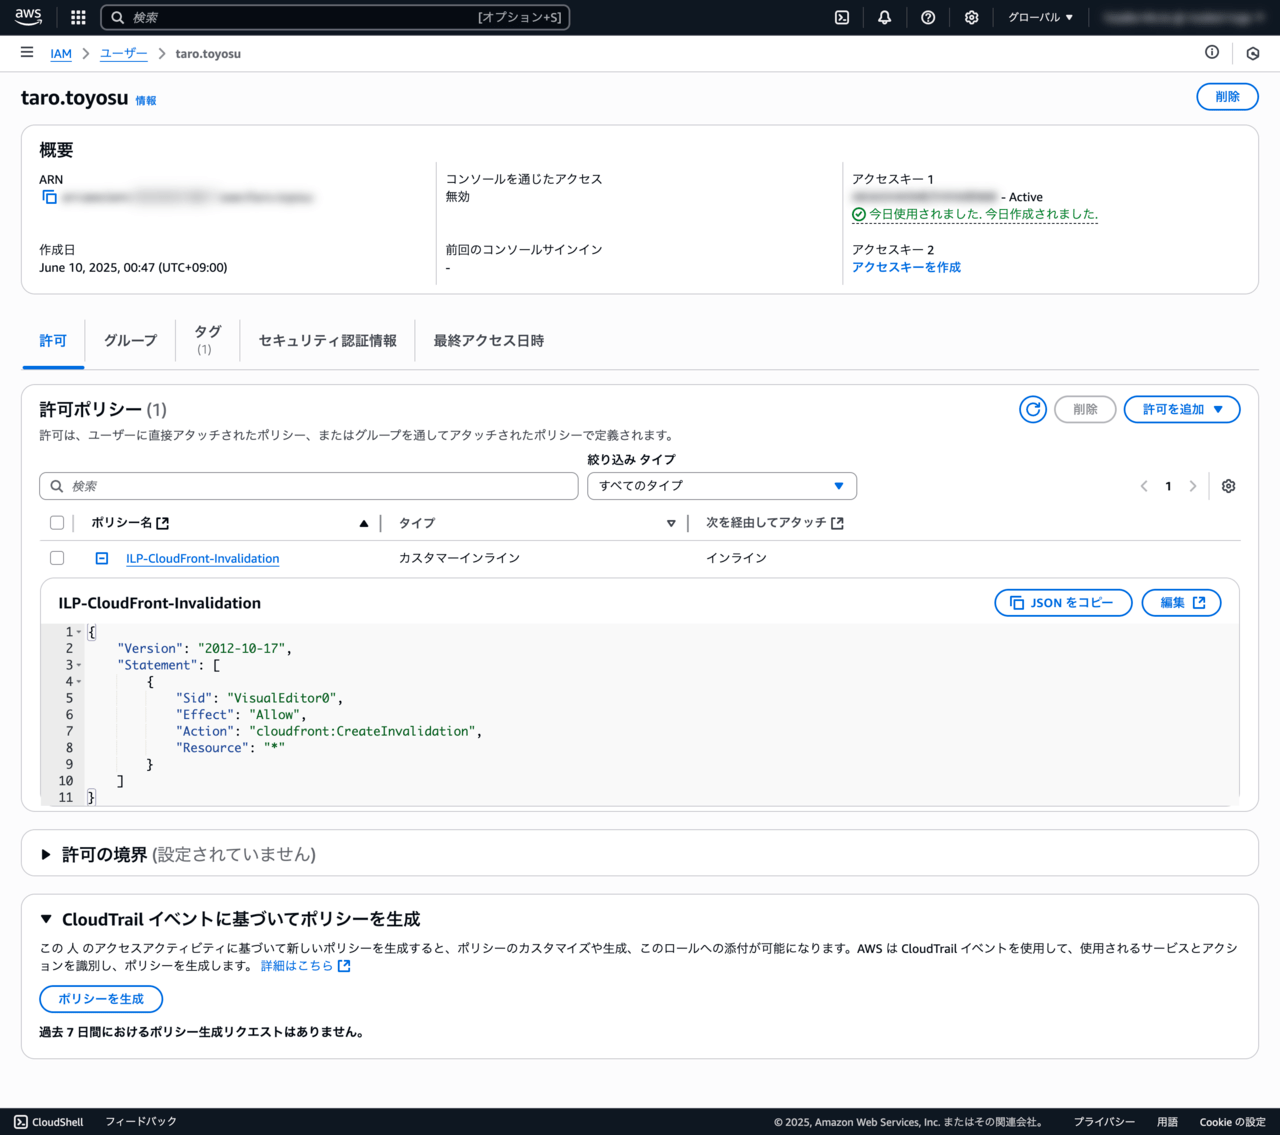
Task: Open the help question mark icon
Action: 928,17
